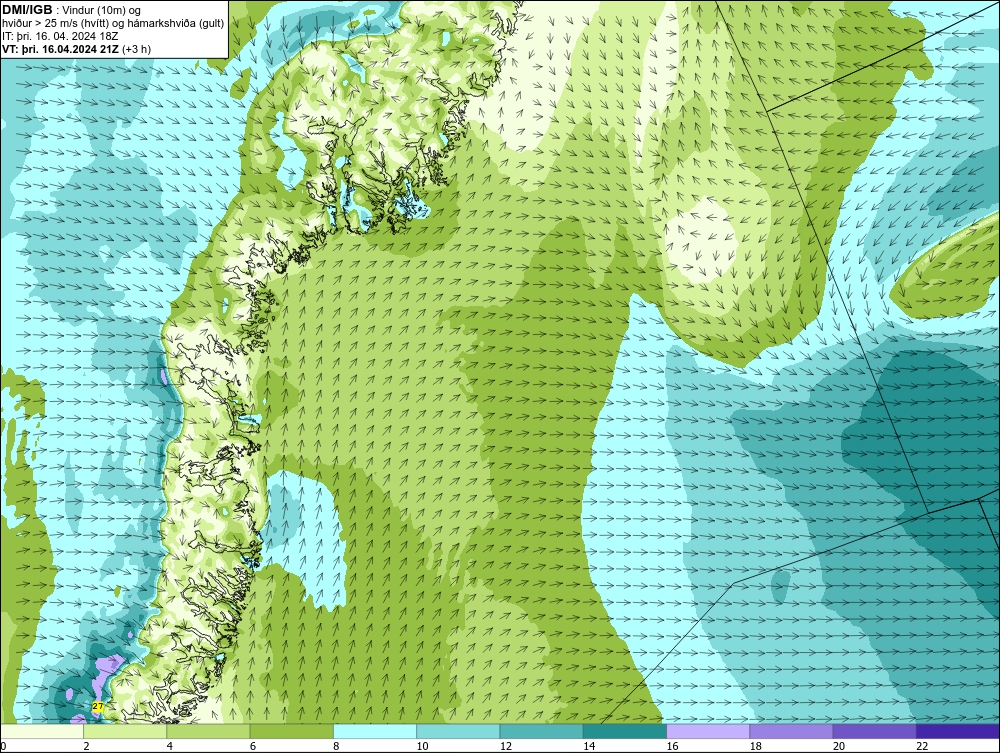
Task: Click the 18-20 m/s purple legend swatch
Action: point(791,731)
